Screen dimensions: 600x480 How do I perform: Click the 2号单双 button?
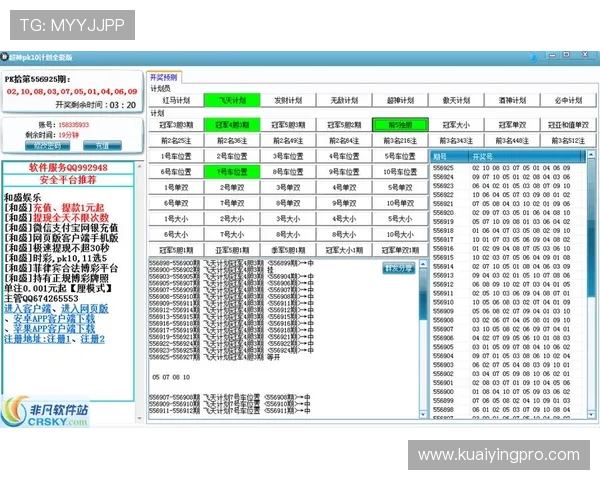[x=232, y=188]
